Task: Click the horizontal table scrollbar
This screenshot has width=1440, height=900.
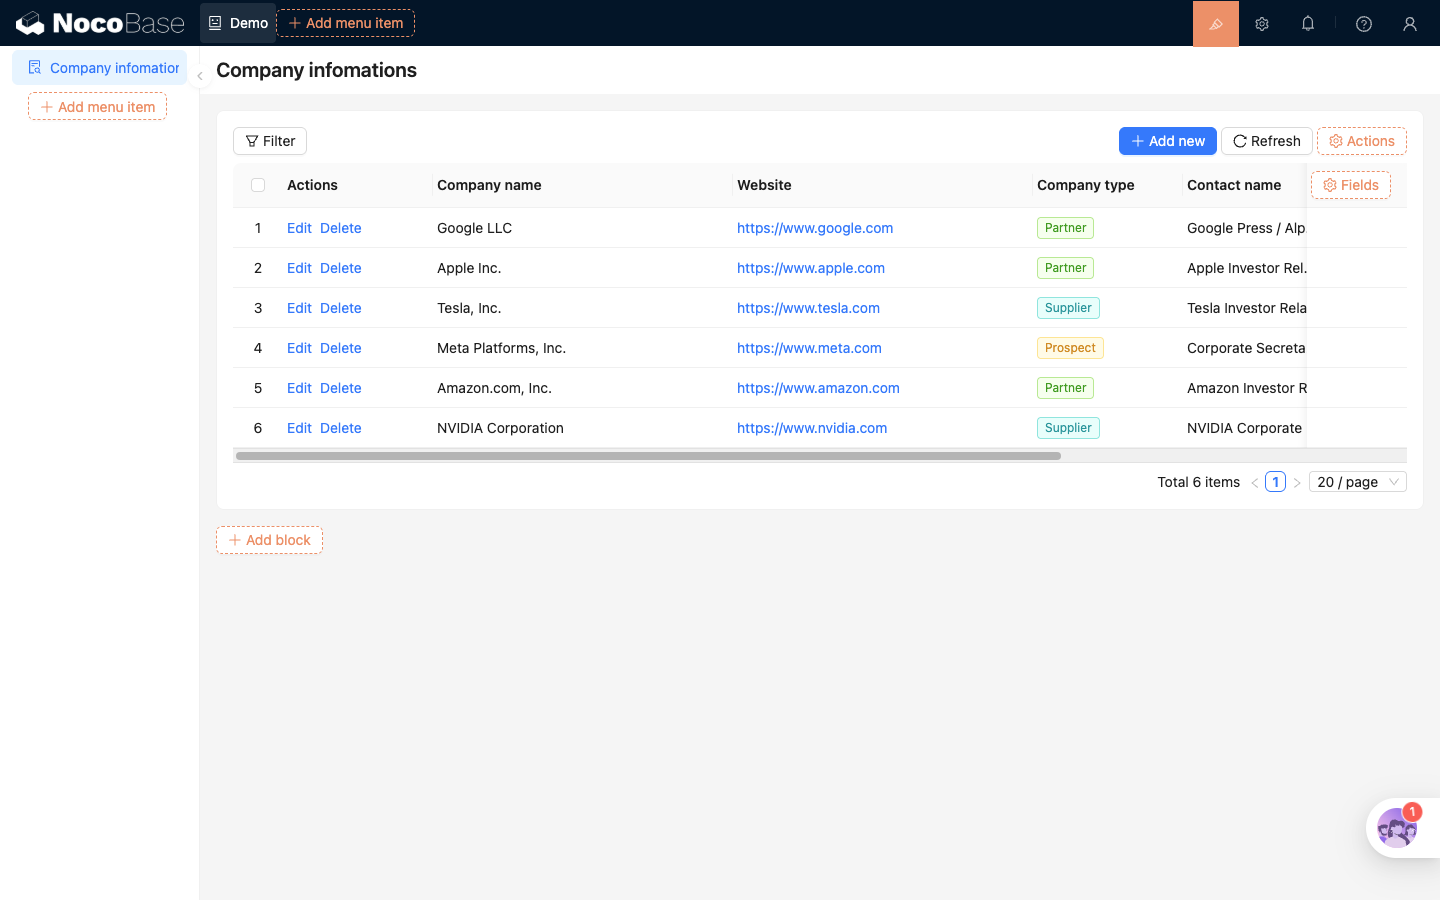Action: pos(648,456)
